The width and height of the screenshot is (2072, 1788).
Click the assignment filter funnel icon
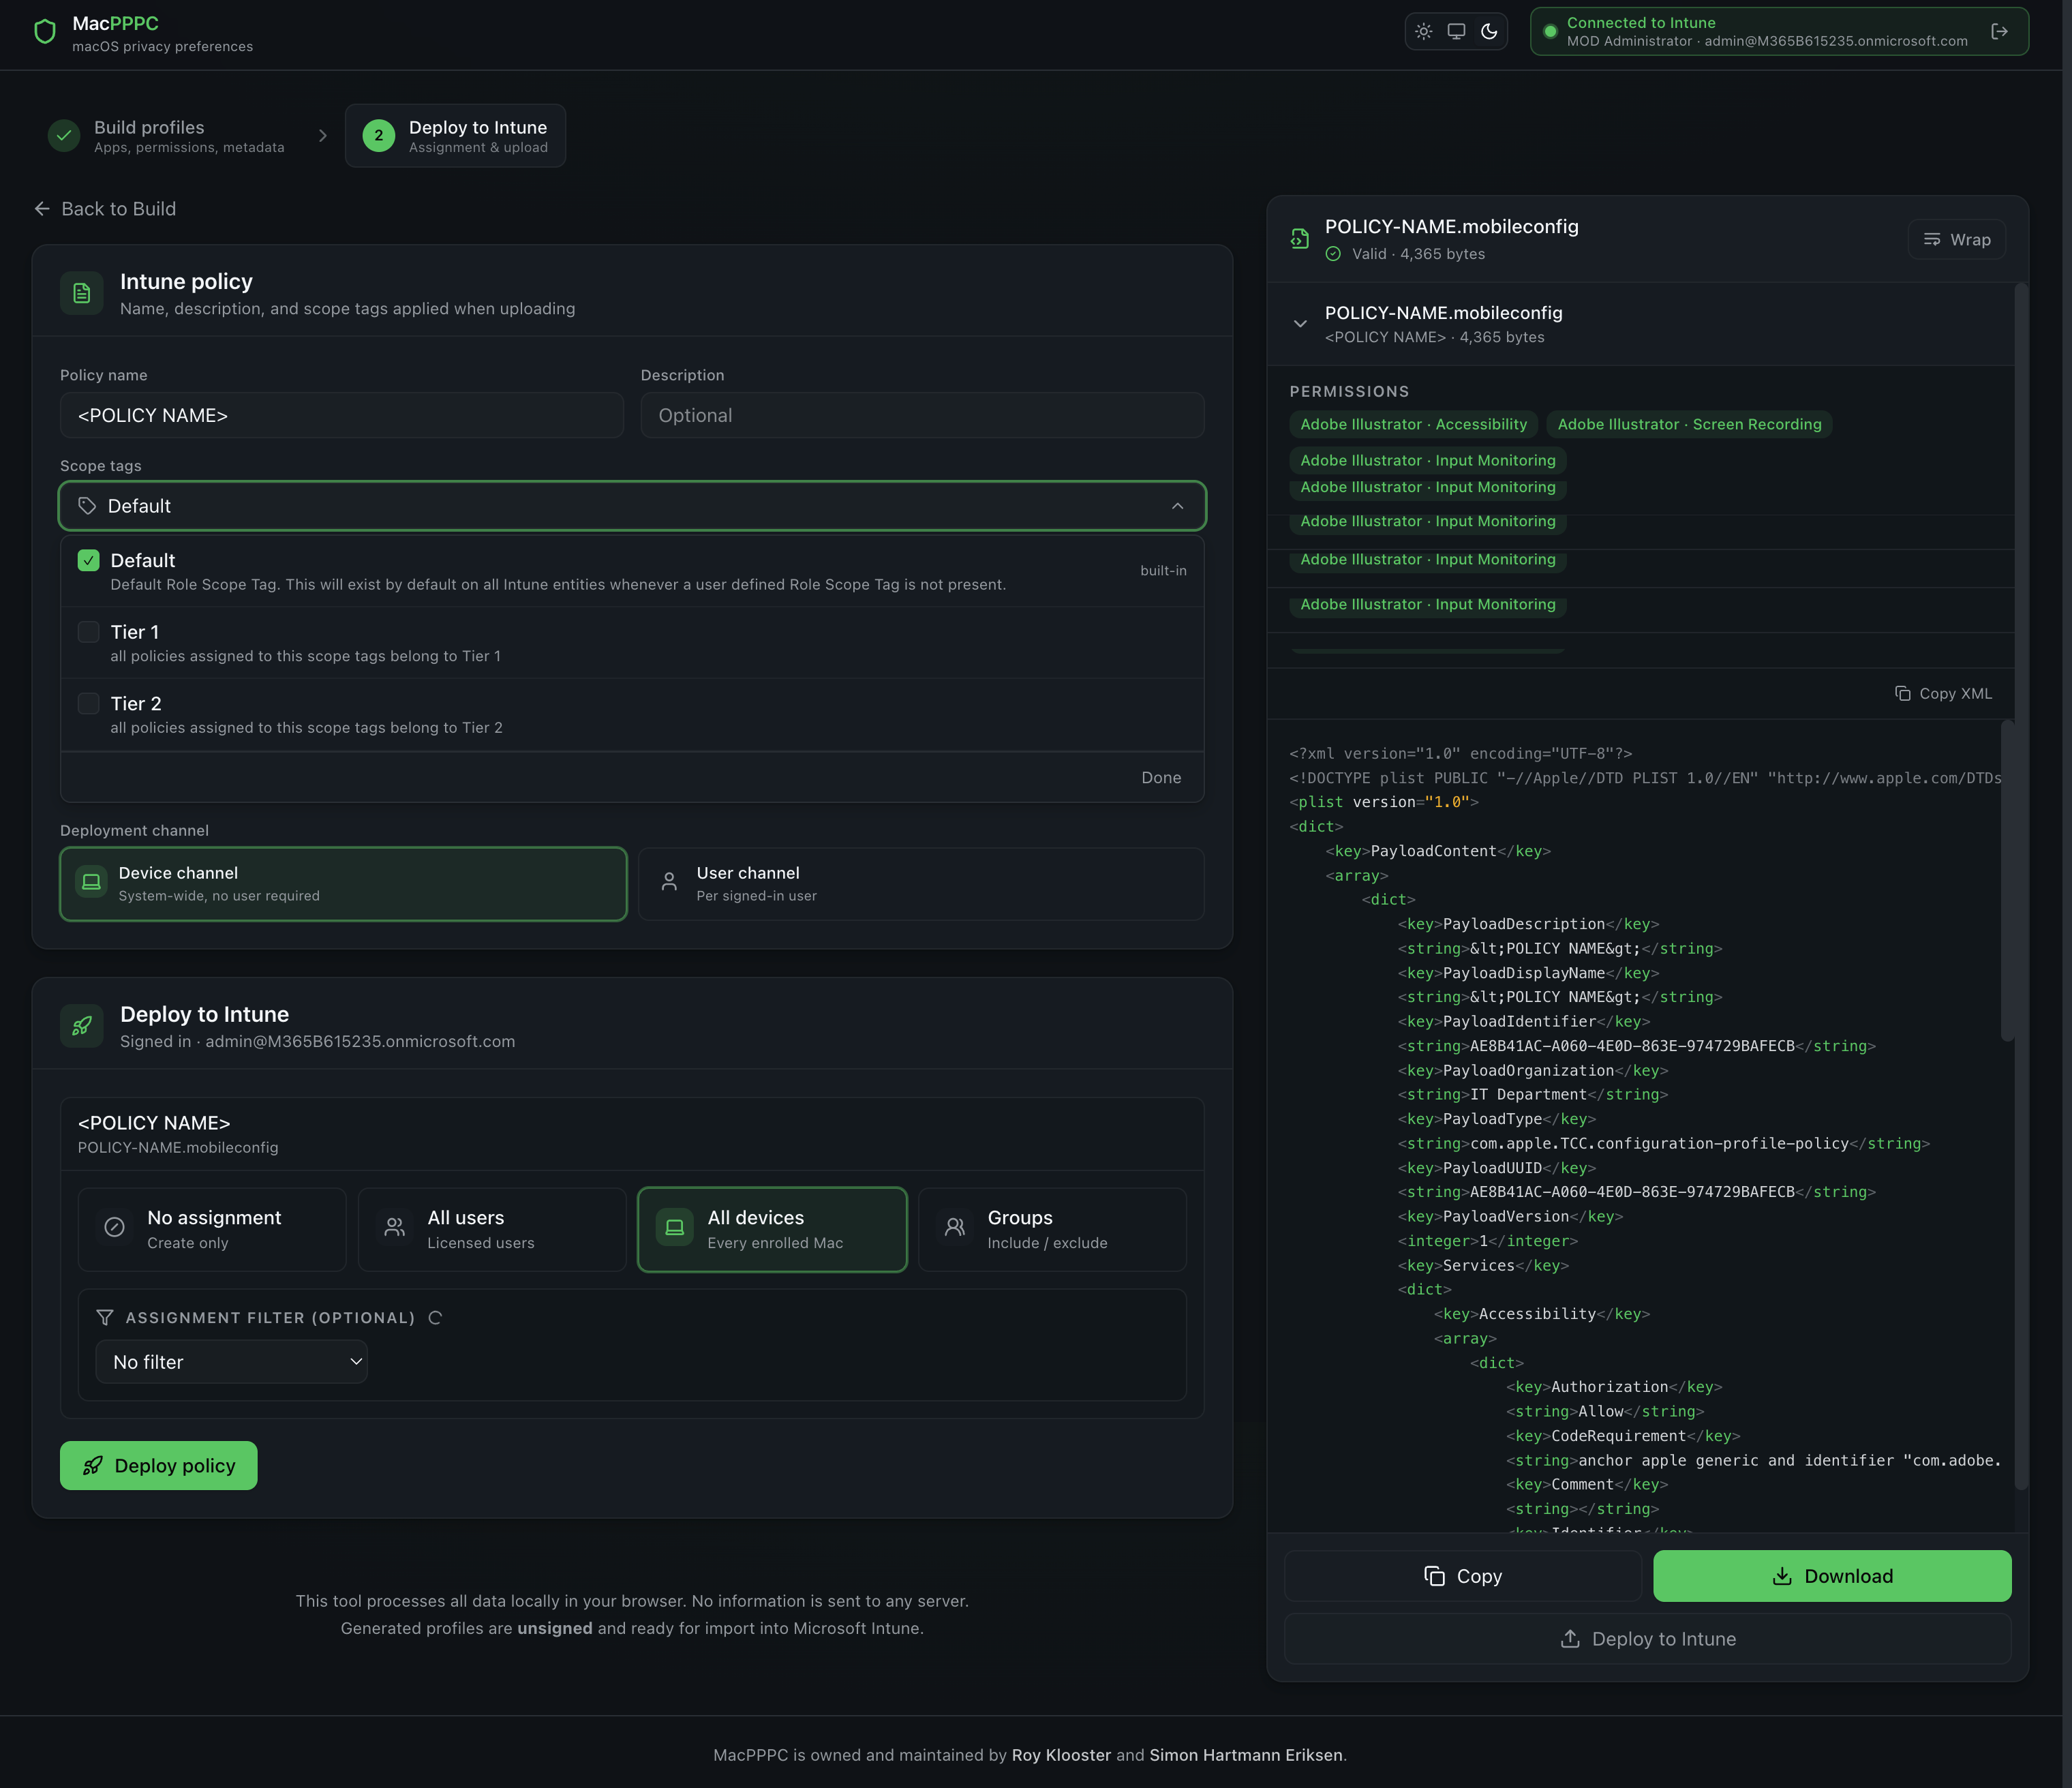click(x=105, y=1318)
